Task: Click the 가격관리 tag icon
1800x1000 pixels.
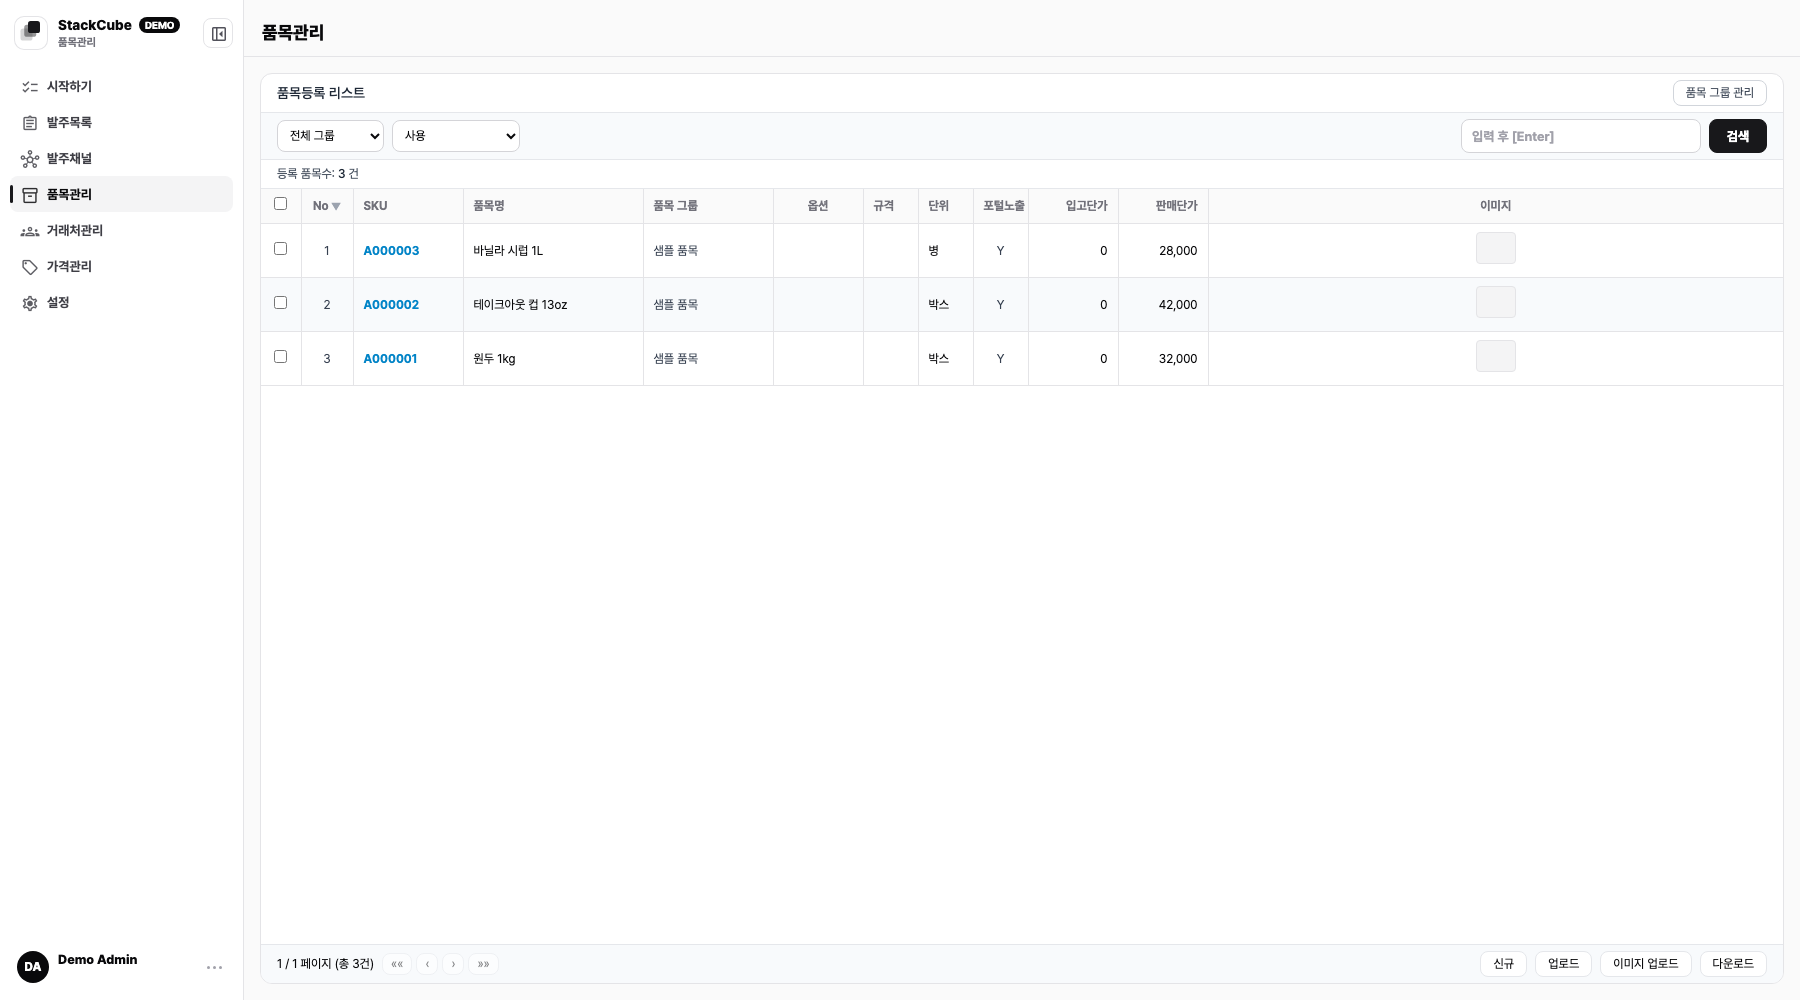Action: pos(30,267)
